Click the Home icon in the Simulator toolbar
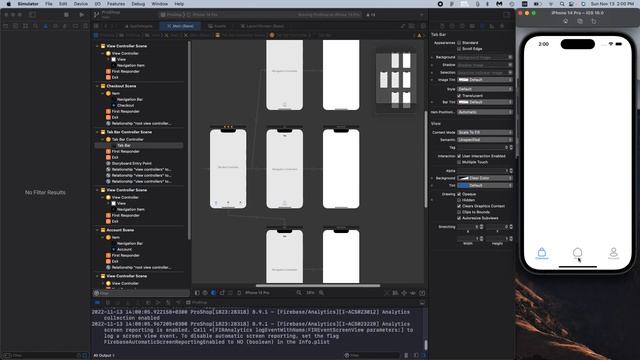This screenshot has height=360, width=640. (x=565, y=21)
